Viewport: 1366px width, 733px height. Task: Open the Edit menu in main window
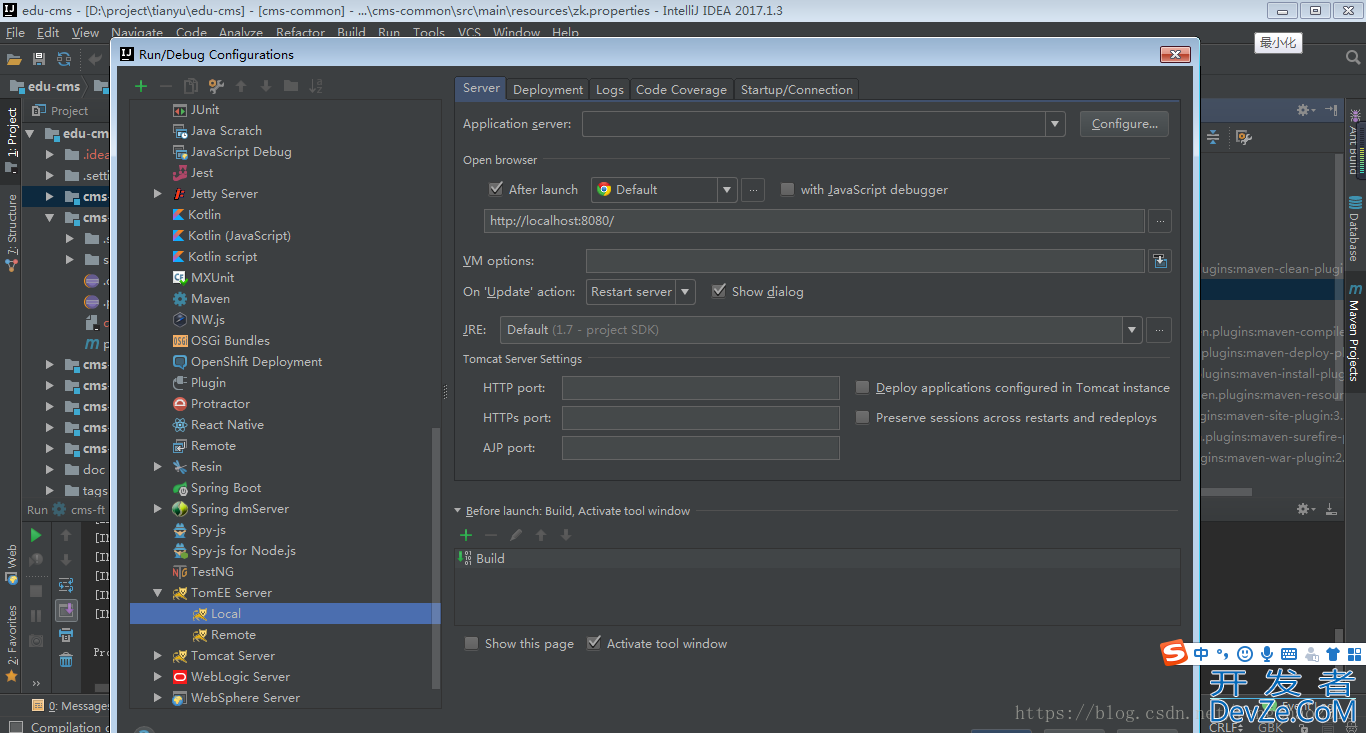[48, 33]
